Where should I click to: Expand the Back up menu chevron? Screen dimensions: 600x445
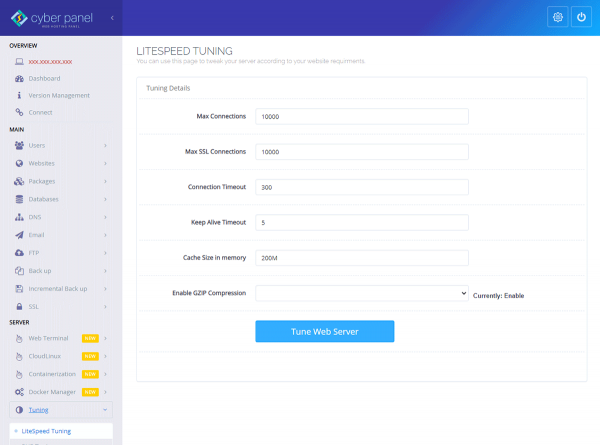click(105, 271)
